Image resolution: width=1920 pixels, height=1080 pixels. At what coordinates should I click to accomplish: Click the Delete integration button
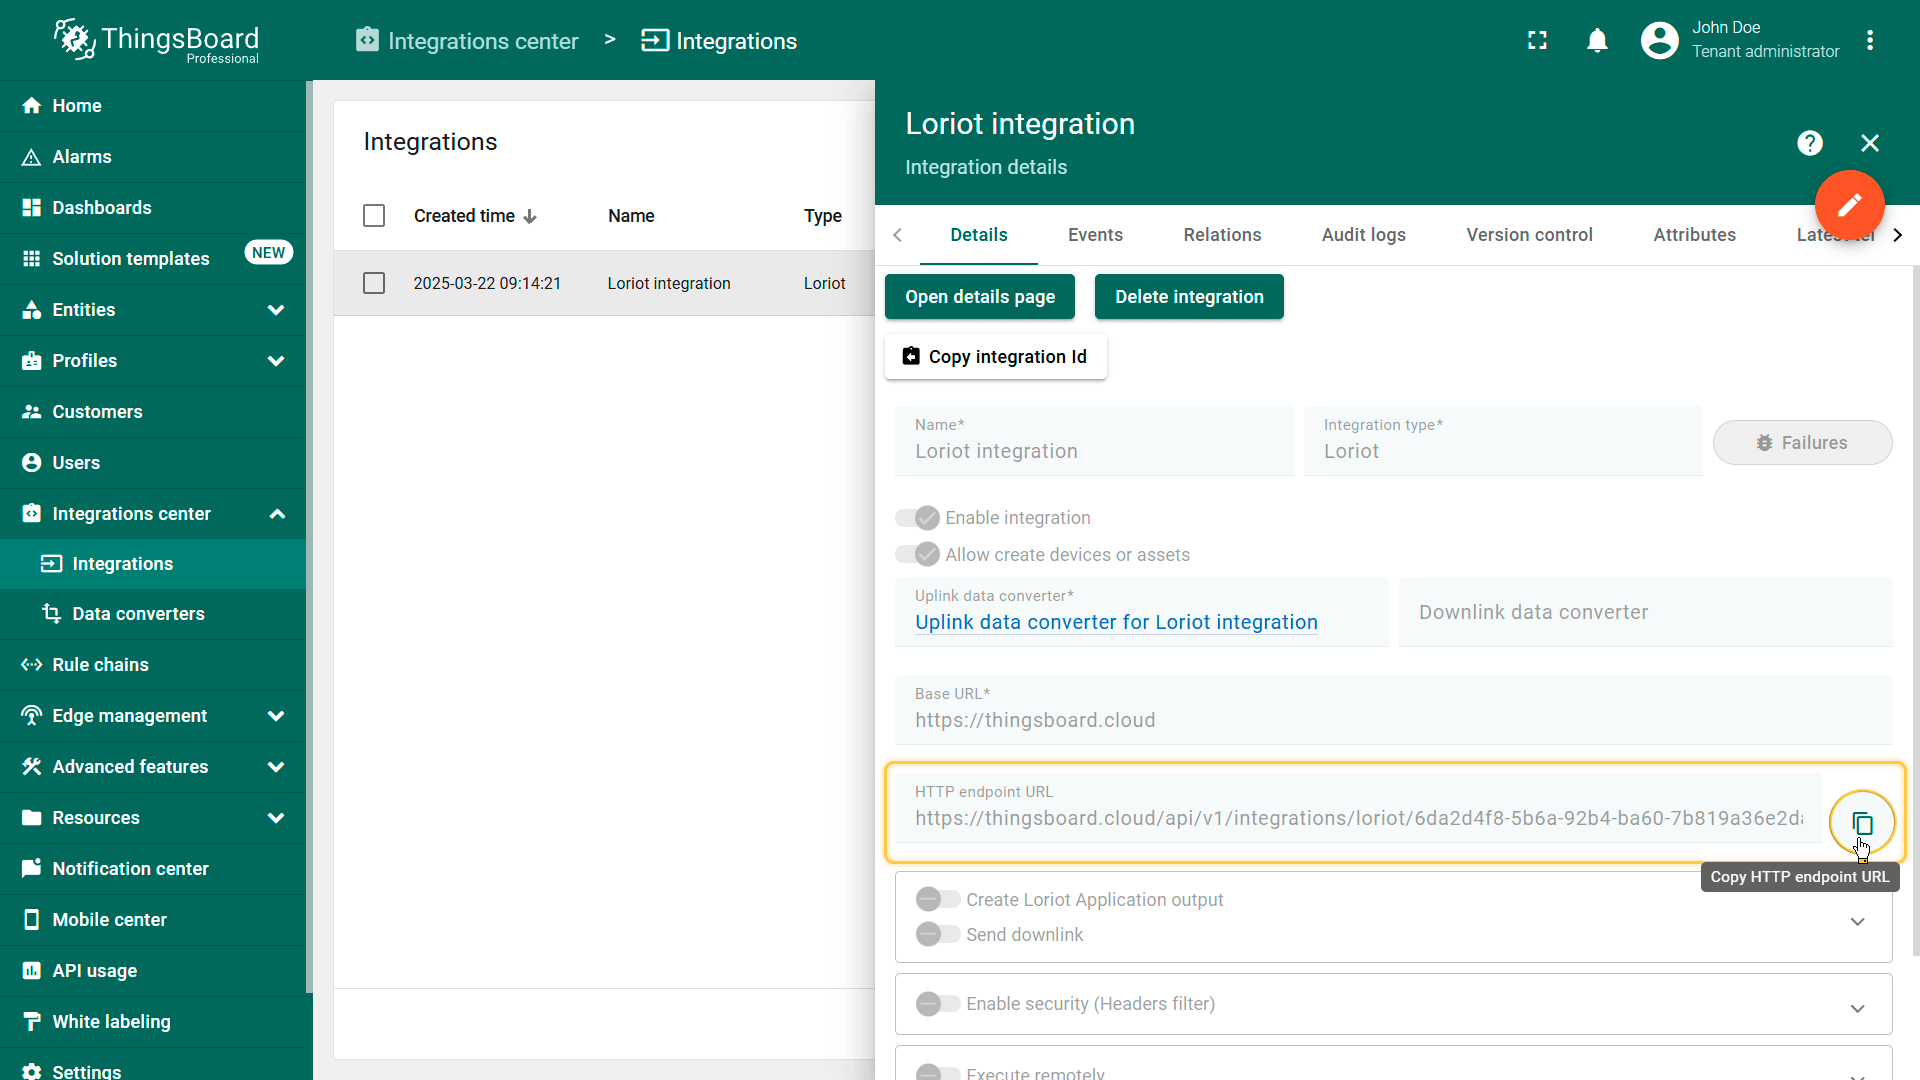(1189, 297)
